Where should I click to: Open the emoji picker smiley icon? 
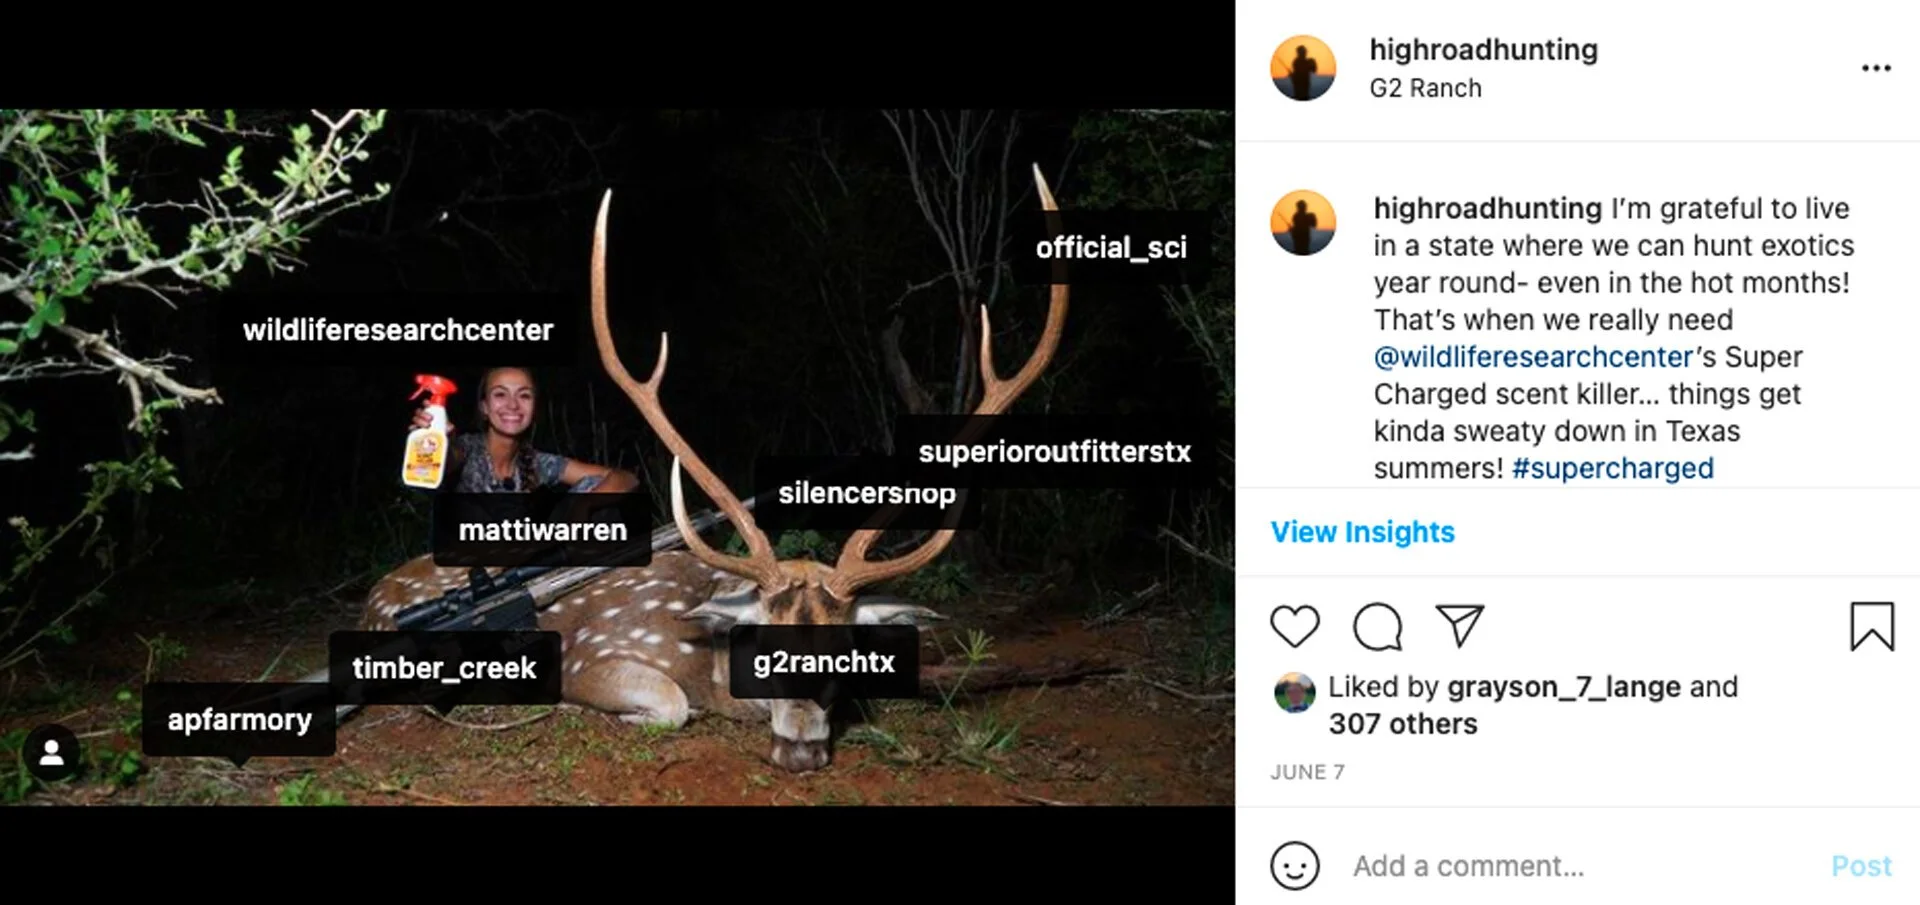tap(1295, 865)
